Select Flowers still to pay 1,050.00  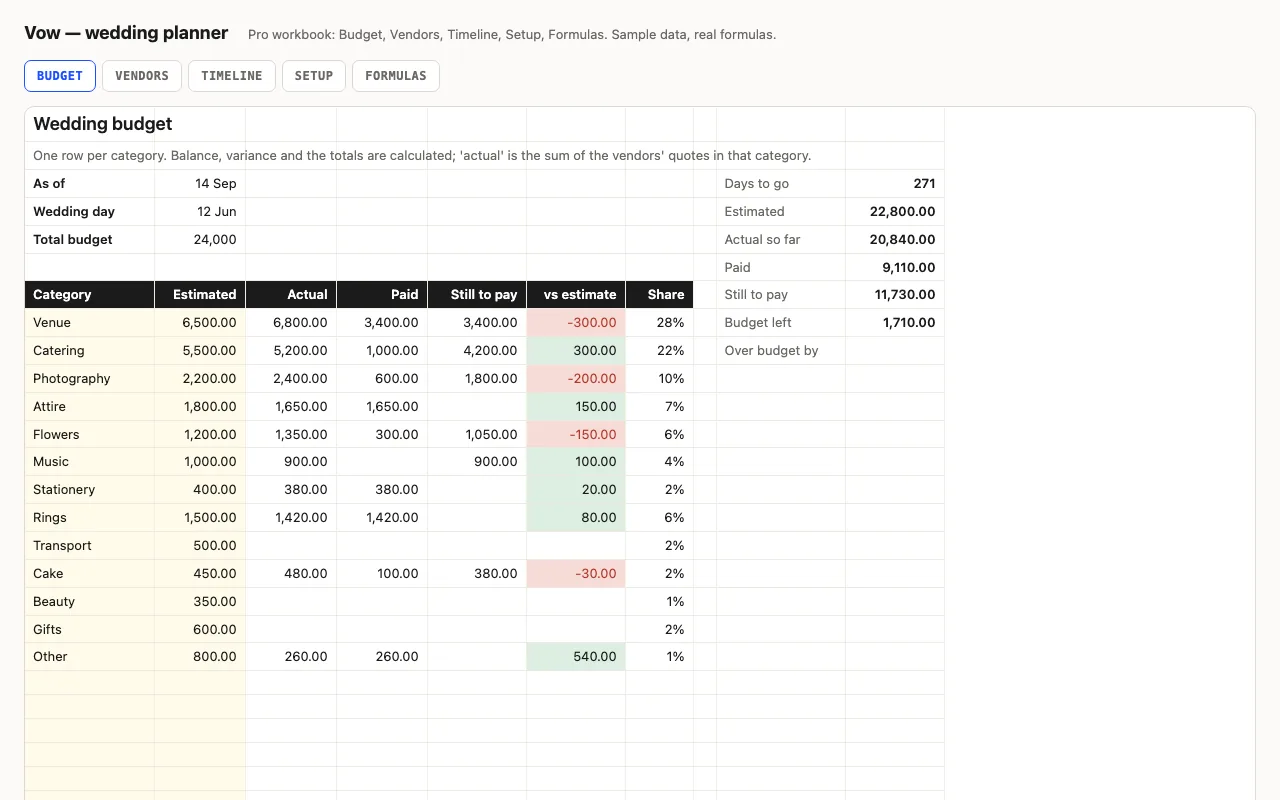click(x=477, y=435)
